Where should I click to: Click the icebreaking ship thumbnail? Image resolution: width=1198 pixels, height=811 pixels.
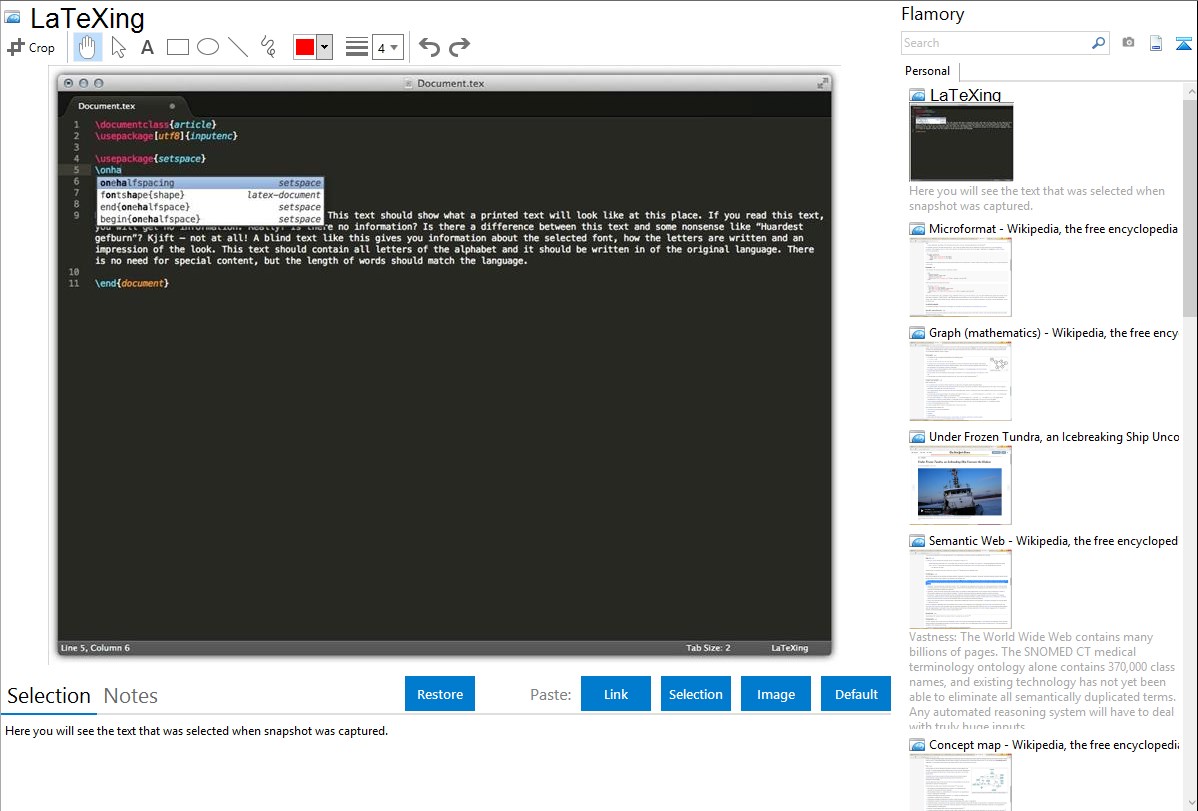point(960,485)
